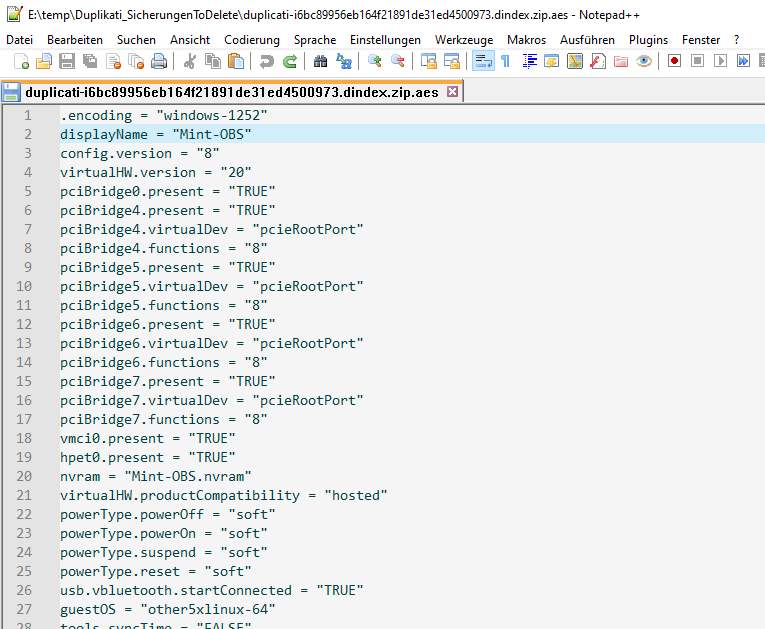Toggle word wrap toolbar button

[483, 61]
